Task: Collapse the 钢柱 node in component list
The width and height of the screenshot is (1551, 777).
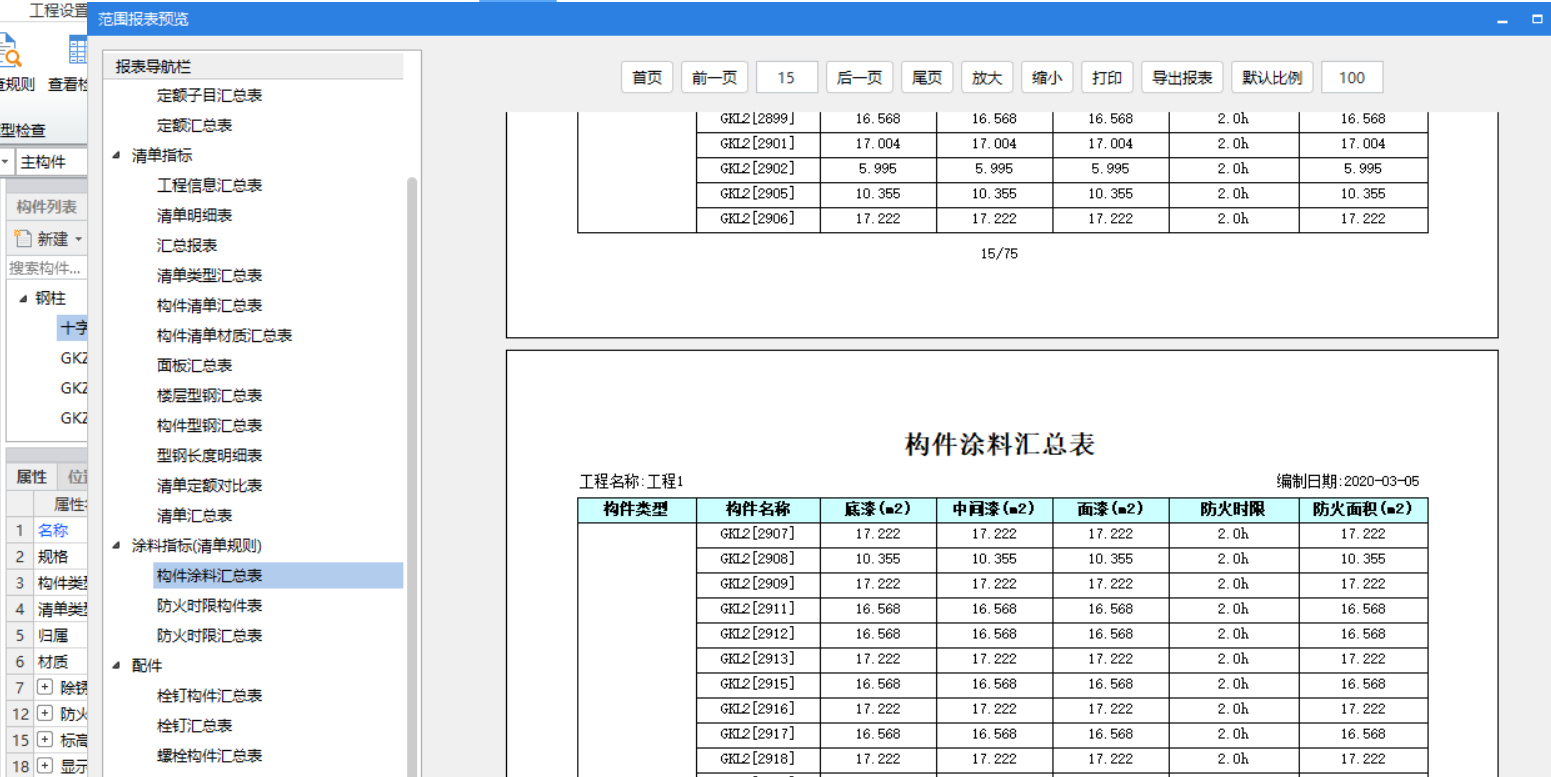Action: tap(23, 298)
